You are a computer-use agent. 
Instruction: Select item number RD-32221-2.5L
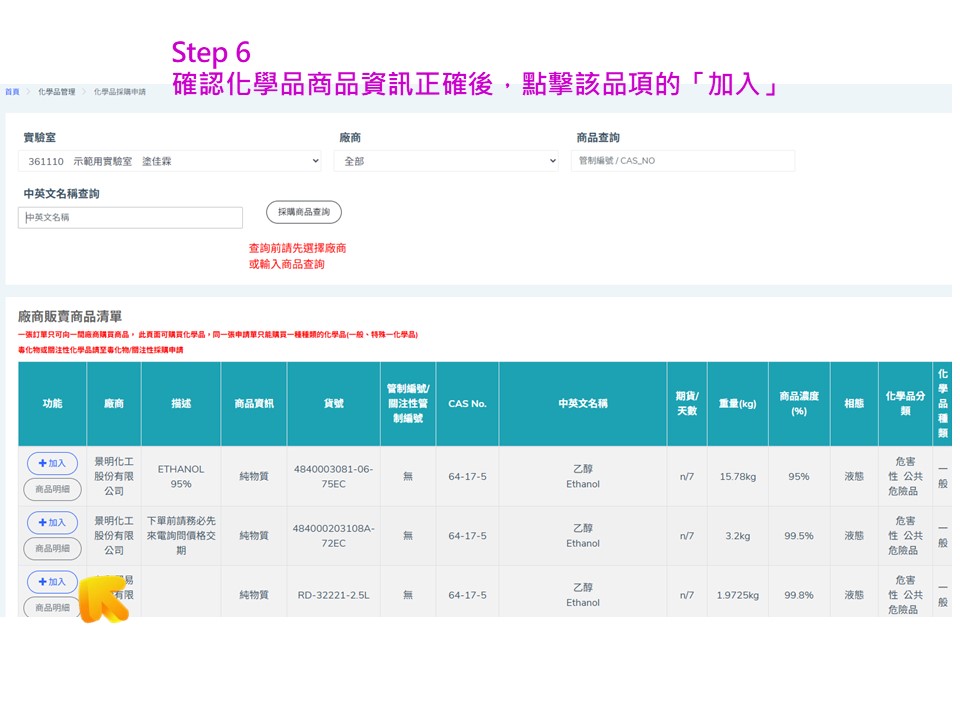334,595
